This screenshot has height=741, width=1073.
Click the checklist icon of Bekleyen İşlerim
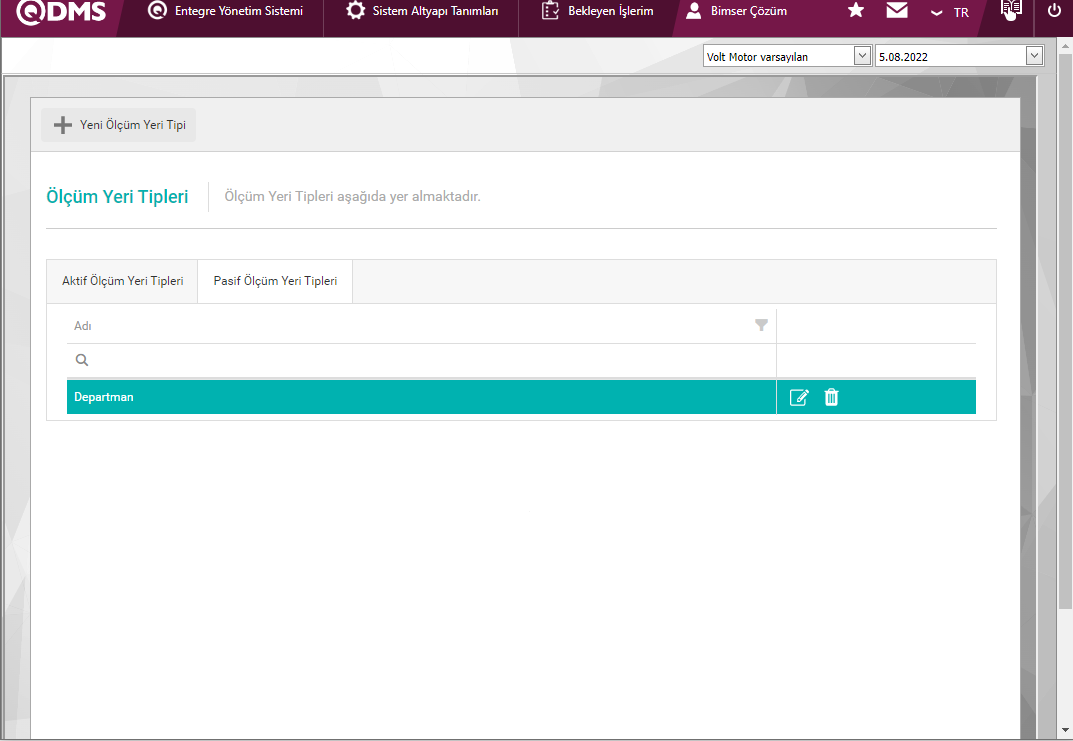(x=550, y=11)
